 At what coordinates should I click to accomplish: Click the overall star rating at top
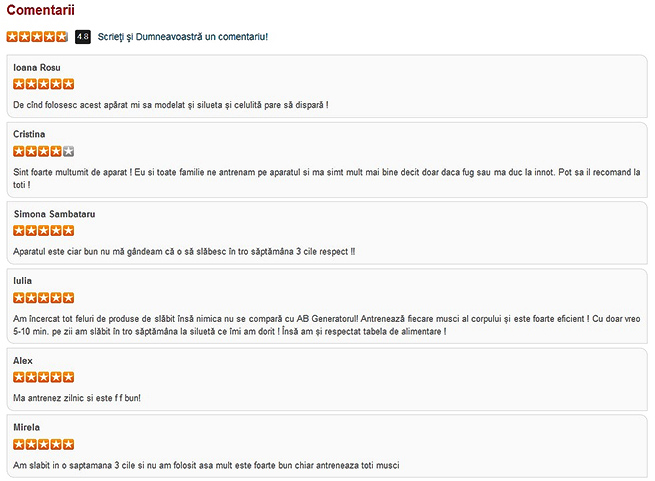37,36
